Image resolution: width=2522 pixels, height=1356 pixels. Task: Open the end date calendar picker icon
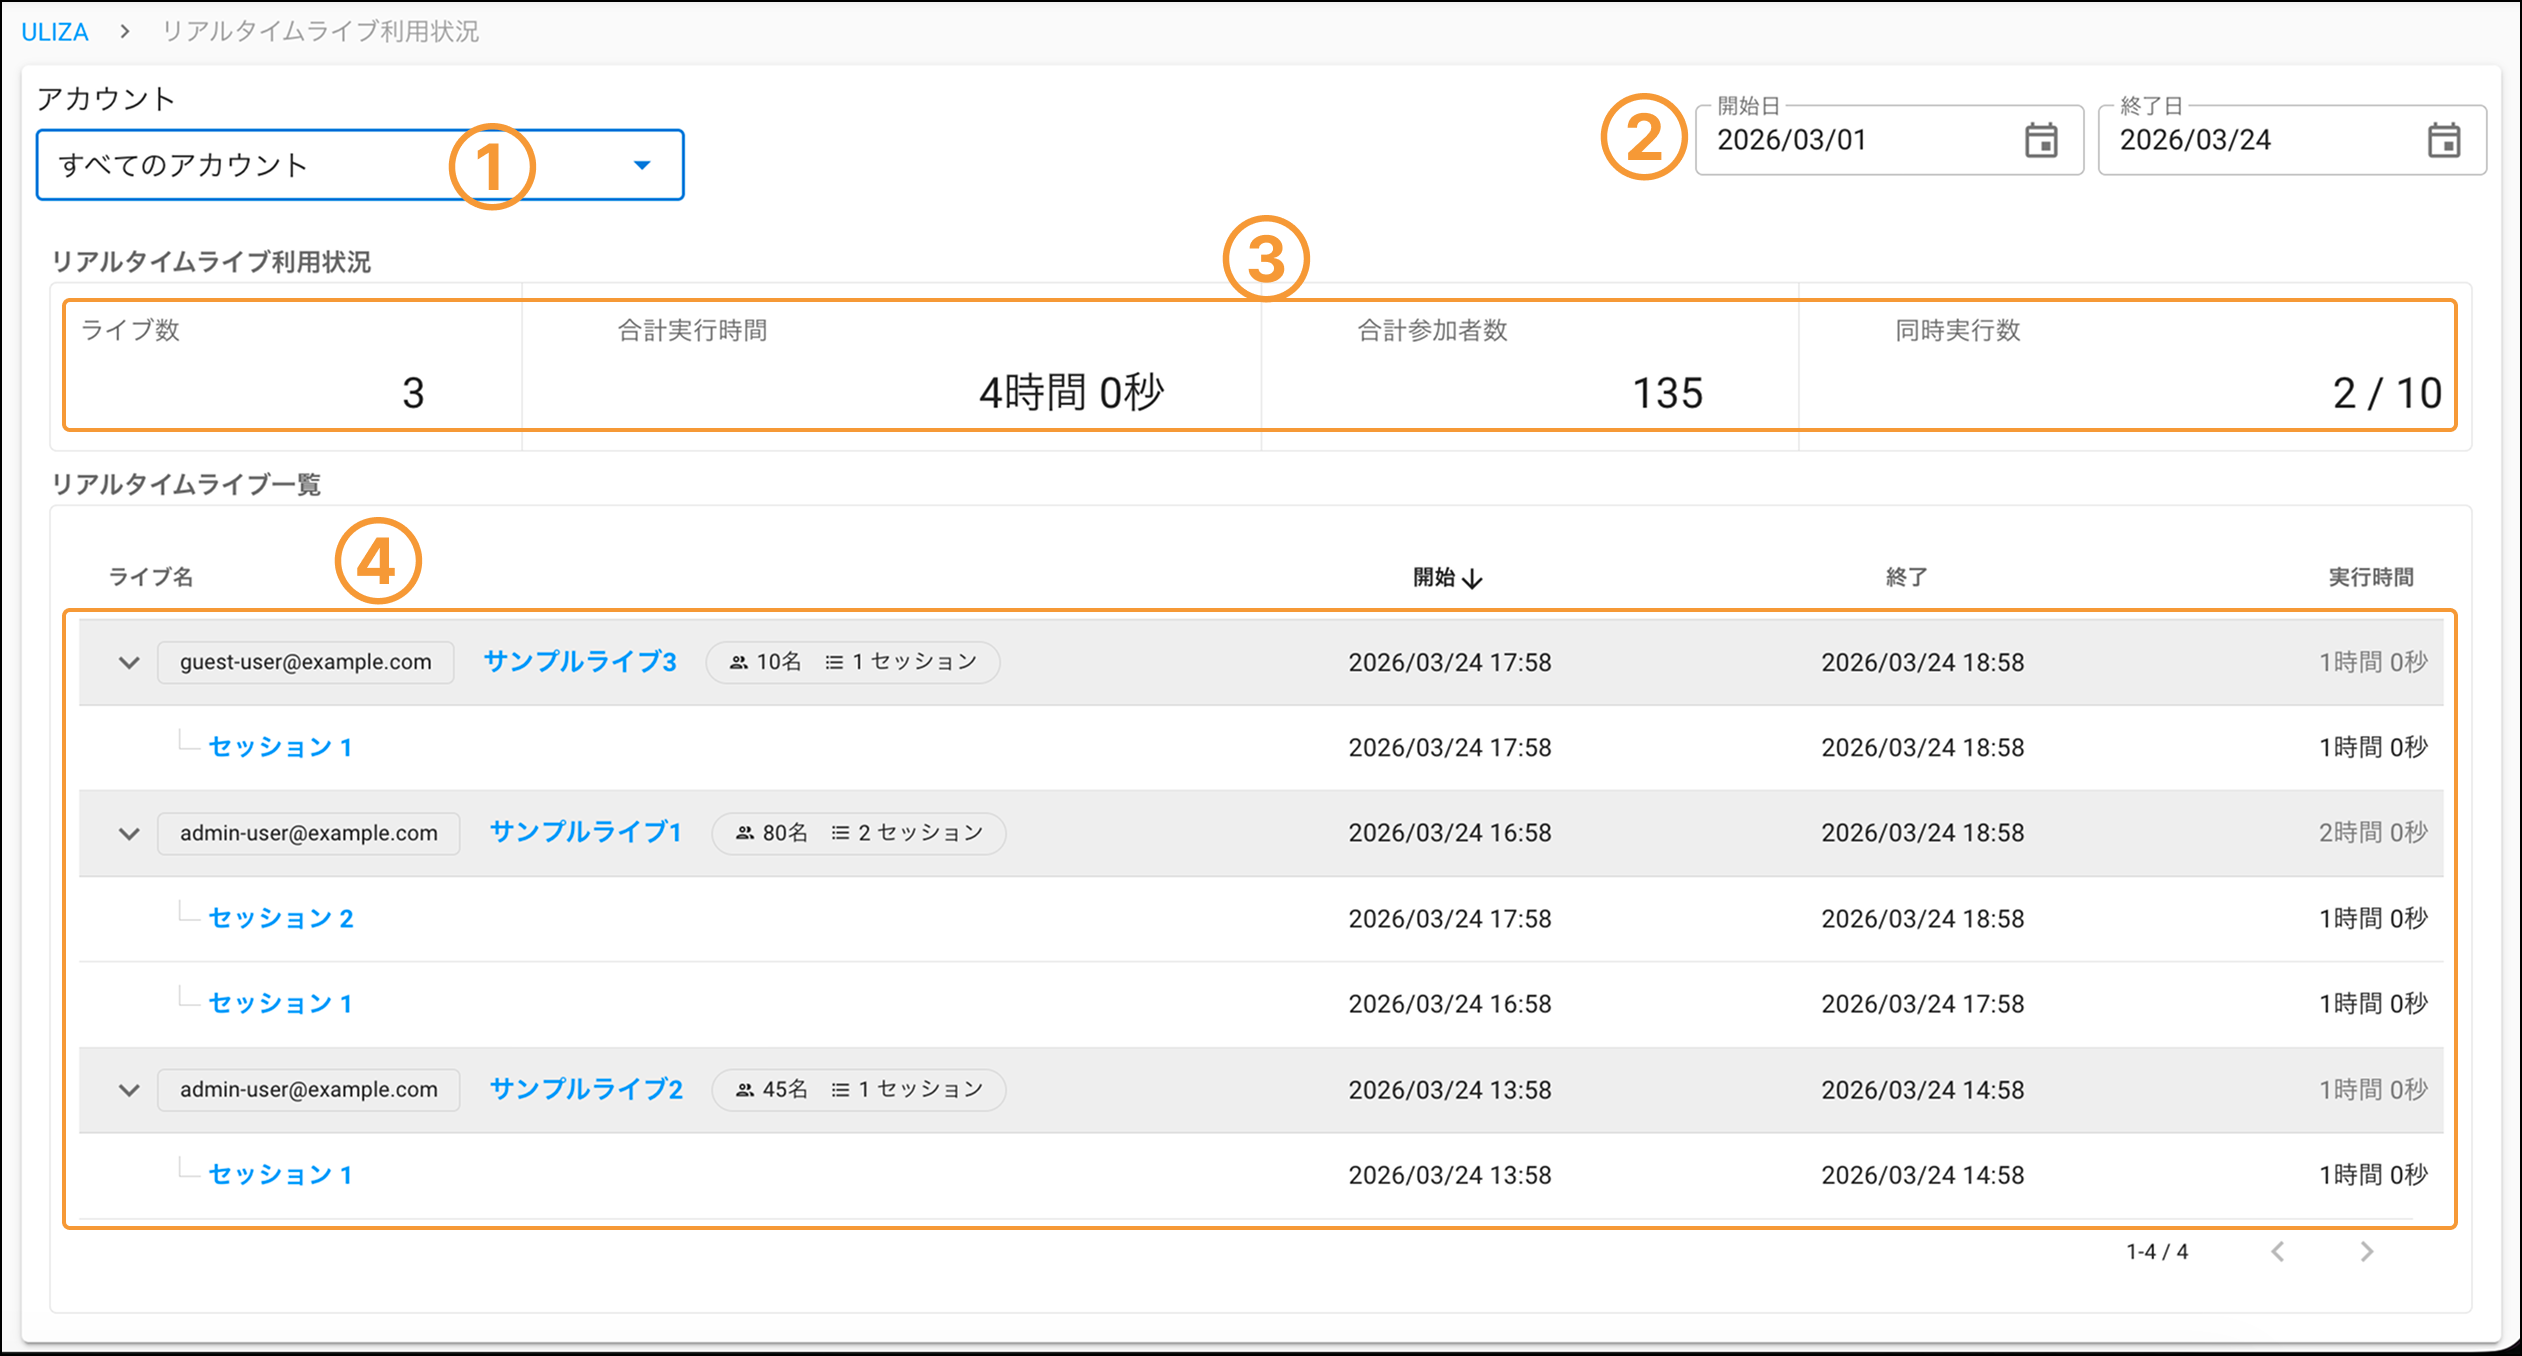coord(2444,140)
